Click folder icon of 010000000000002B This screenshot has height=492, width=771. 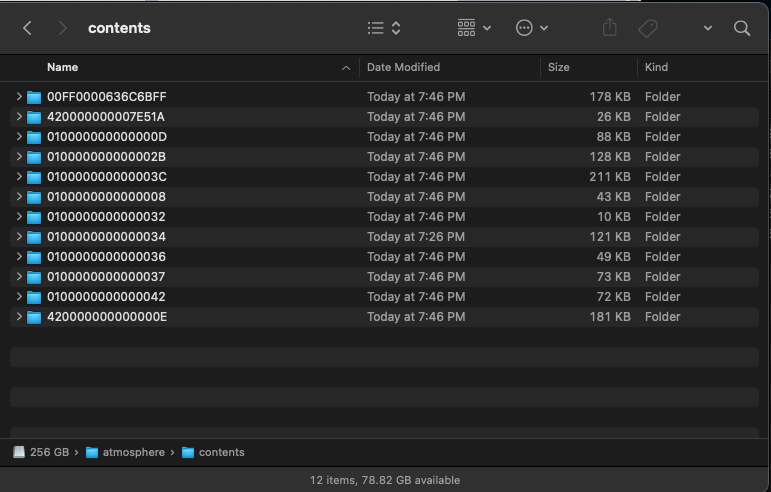[x=34, y=157]
